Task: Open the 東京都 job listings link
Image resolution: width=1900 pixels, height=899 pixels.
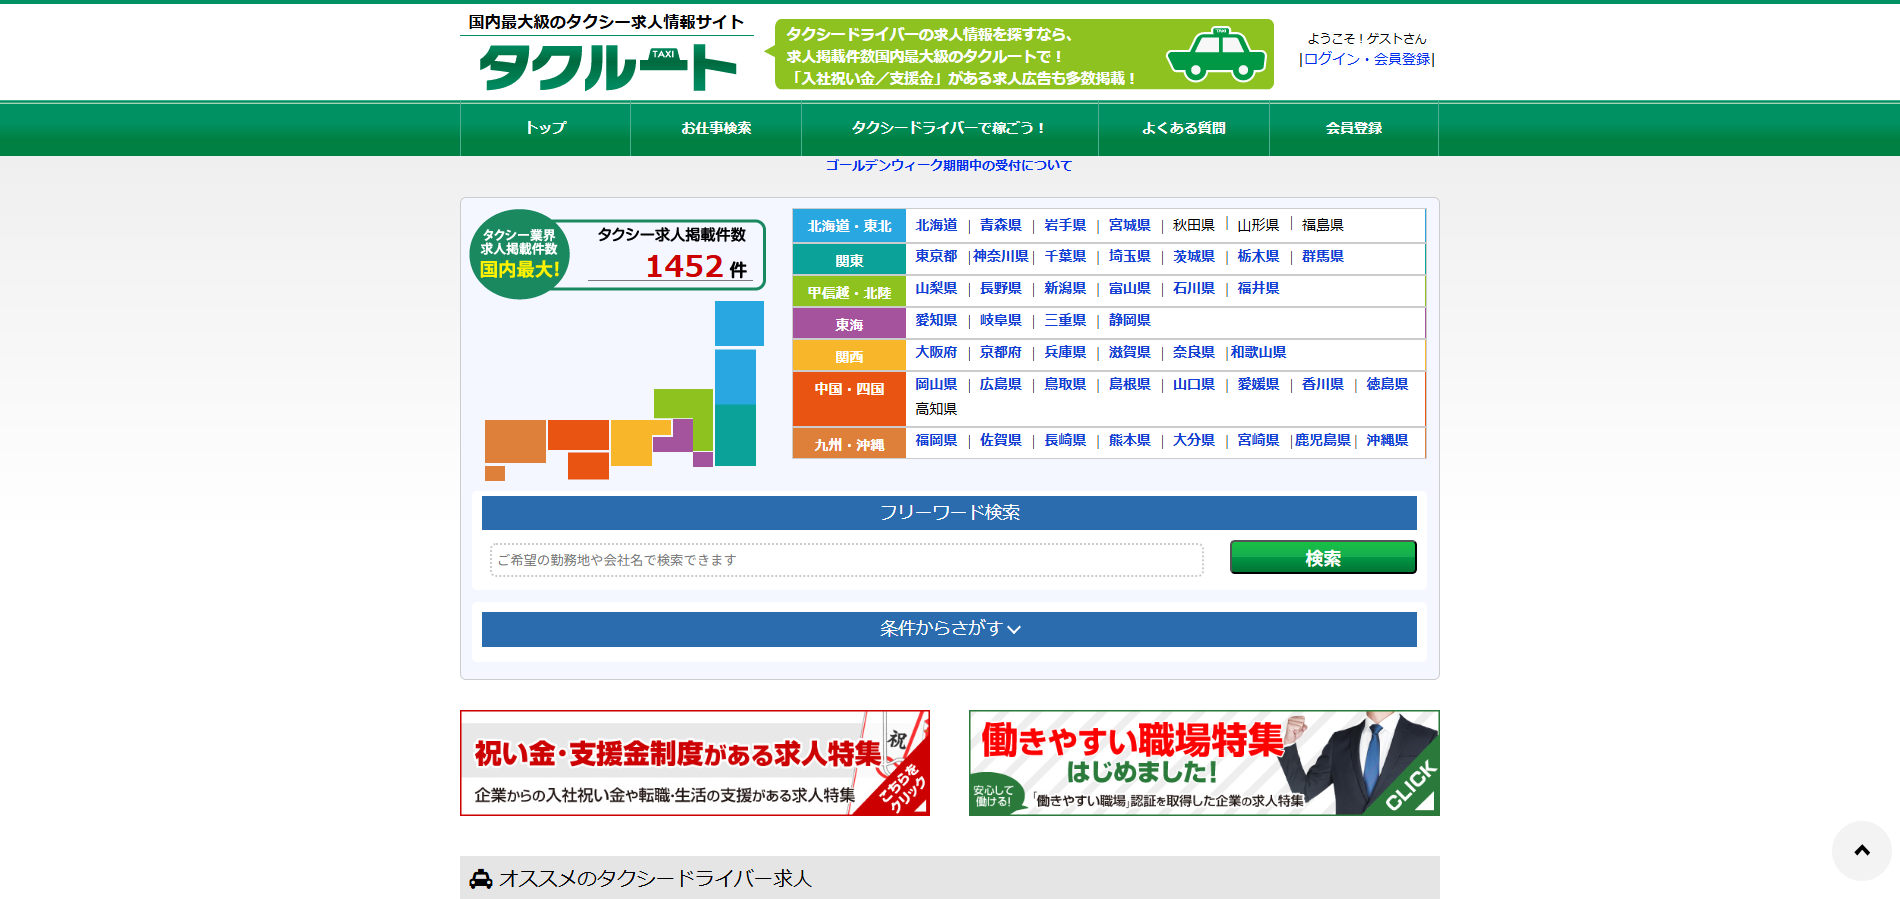Action: (x=936, y=256)
